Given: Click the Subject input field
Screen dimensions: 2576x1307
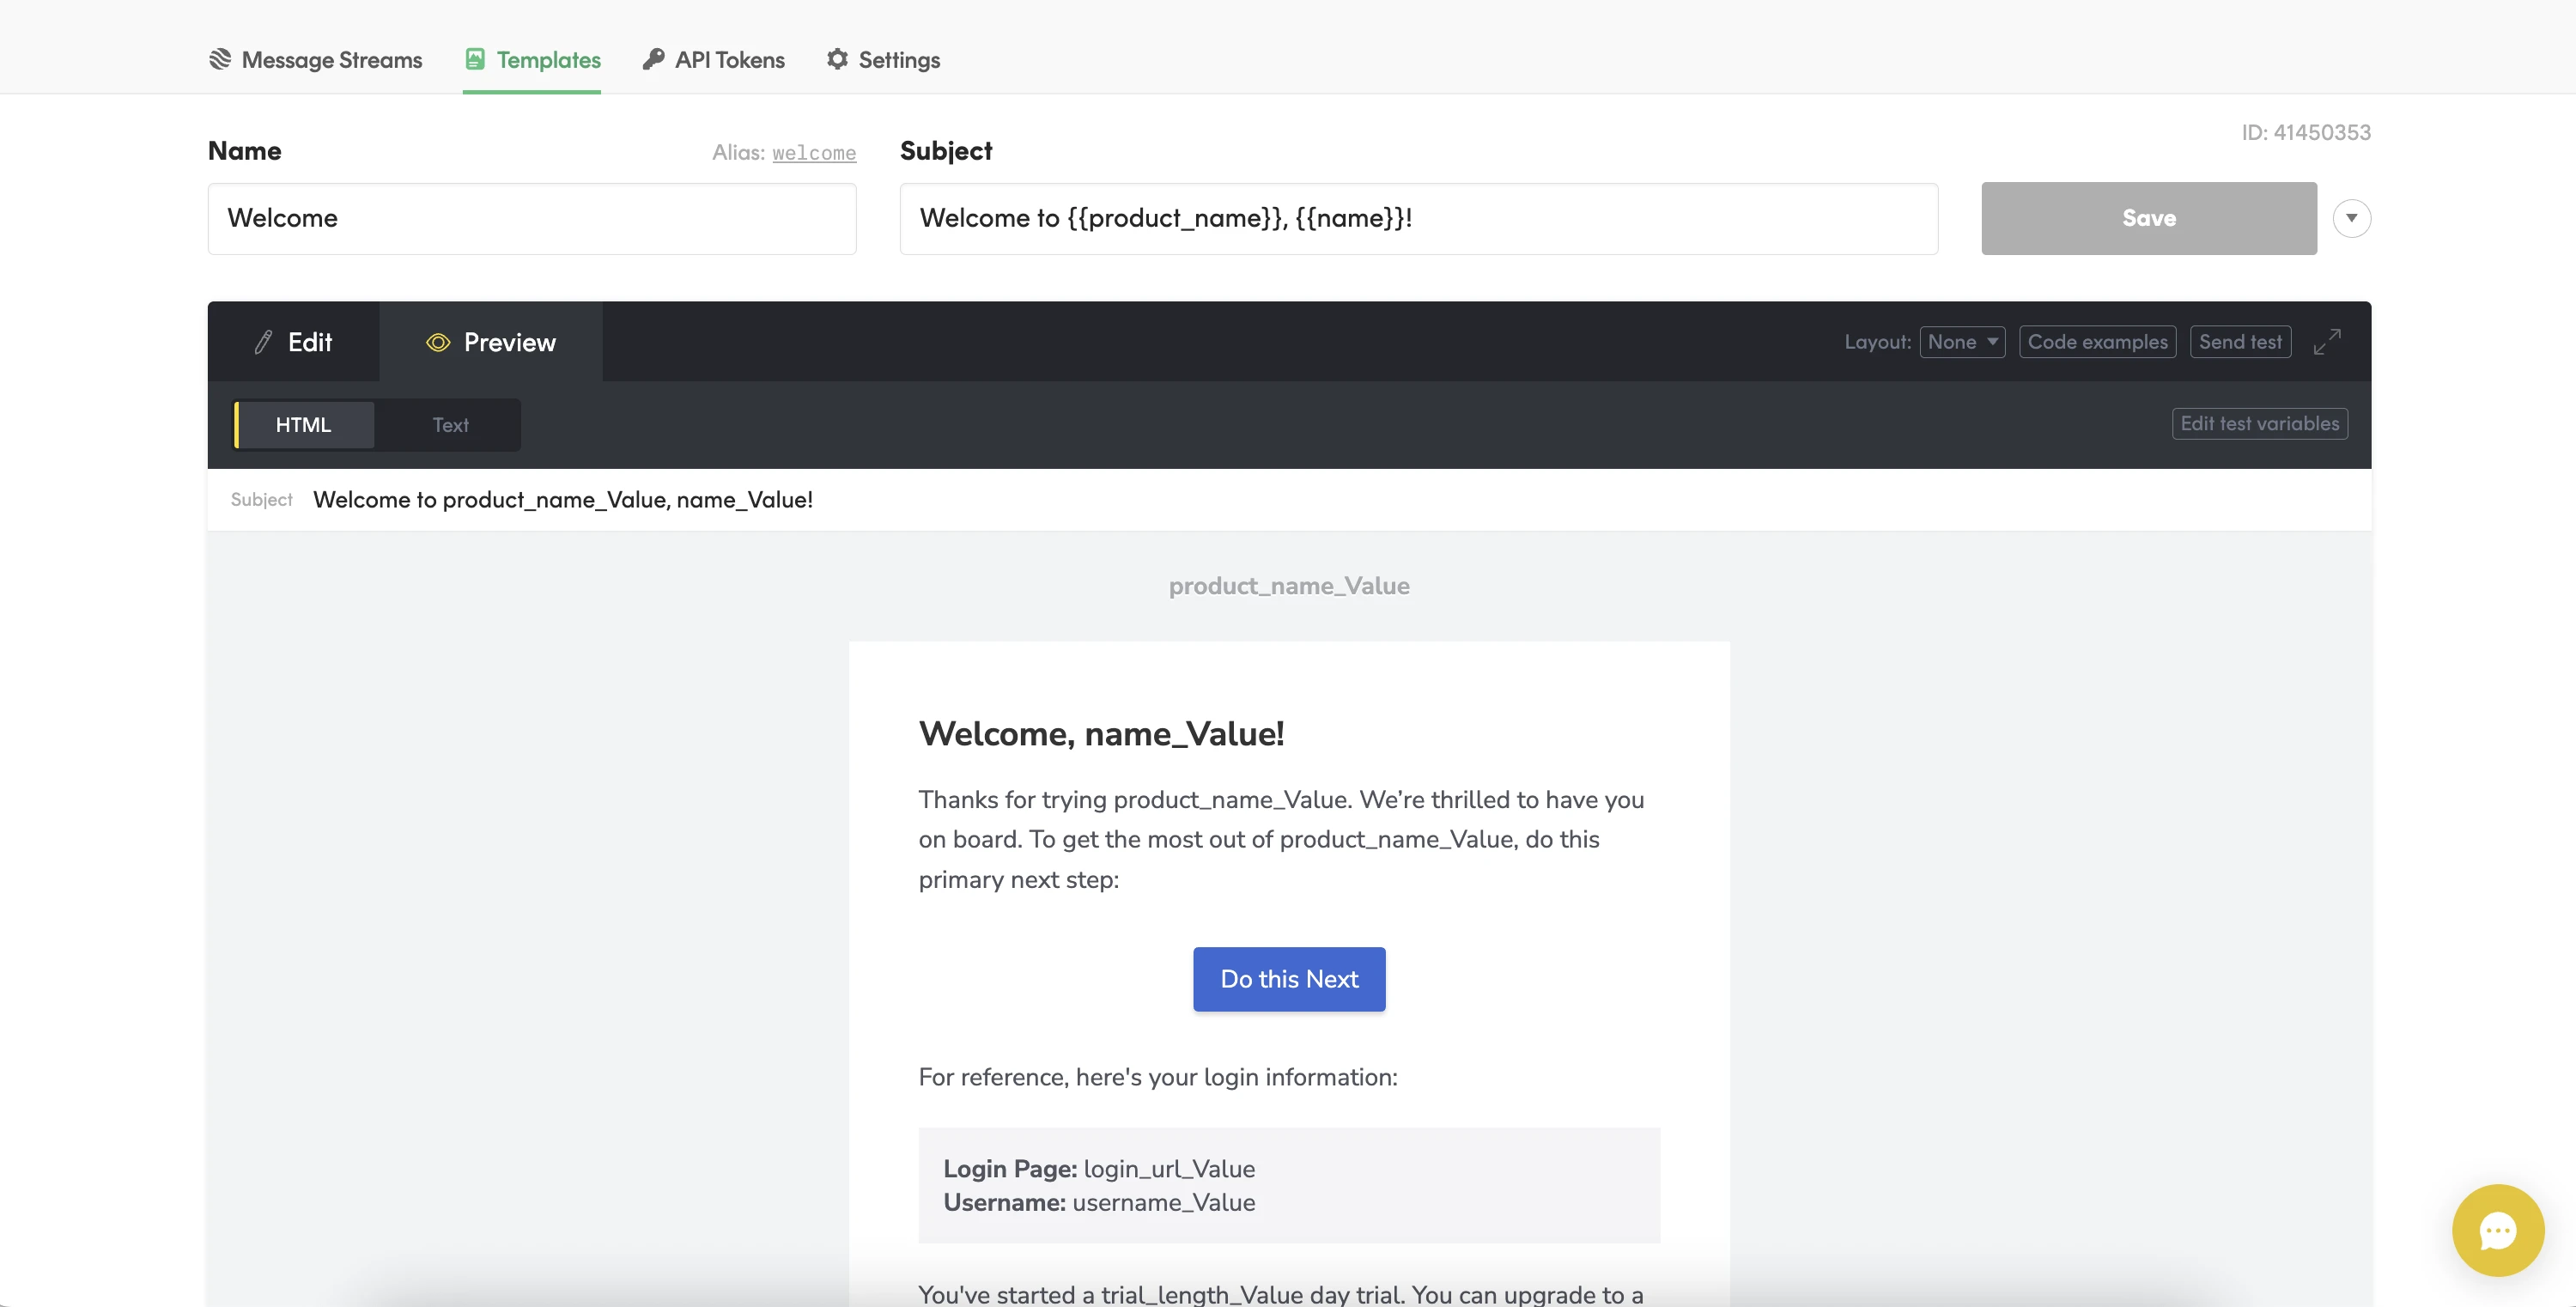Looking at the screenshot, I should [x=1418, y=218].
